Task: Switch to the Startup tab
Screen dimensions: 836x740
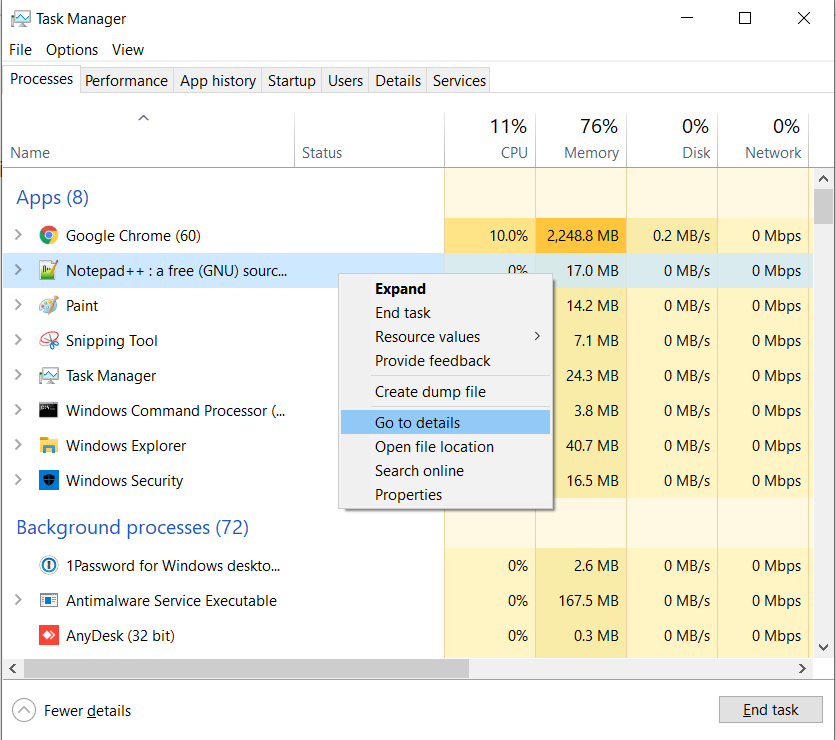Action: point(292,81)
